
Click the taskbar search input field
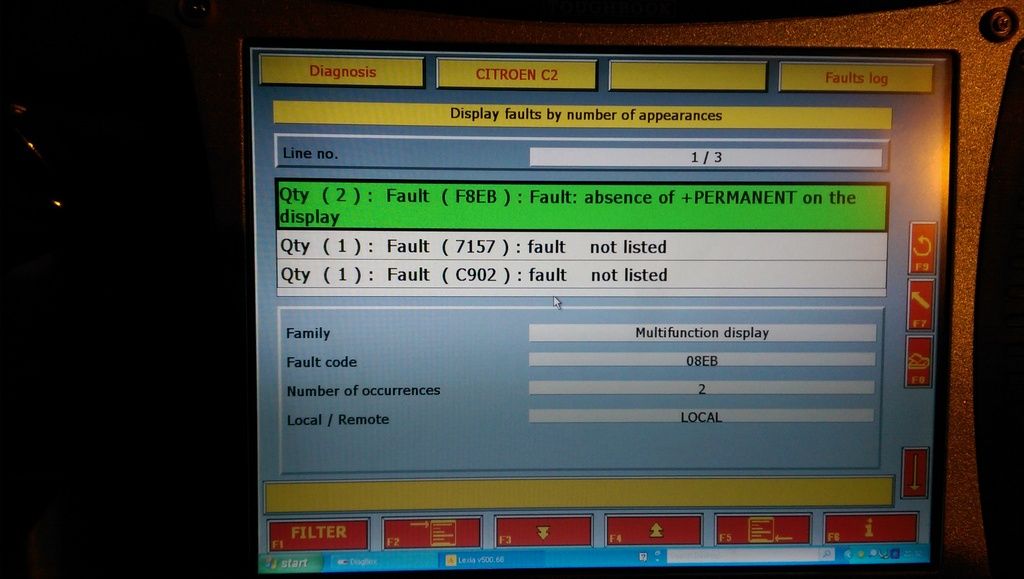(742, 555)
